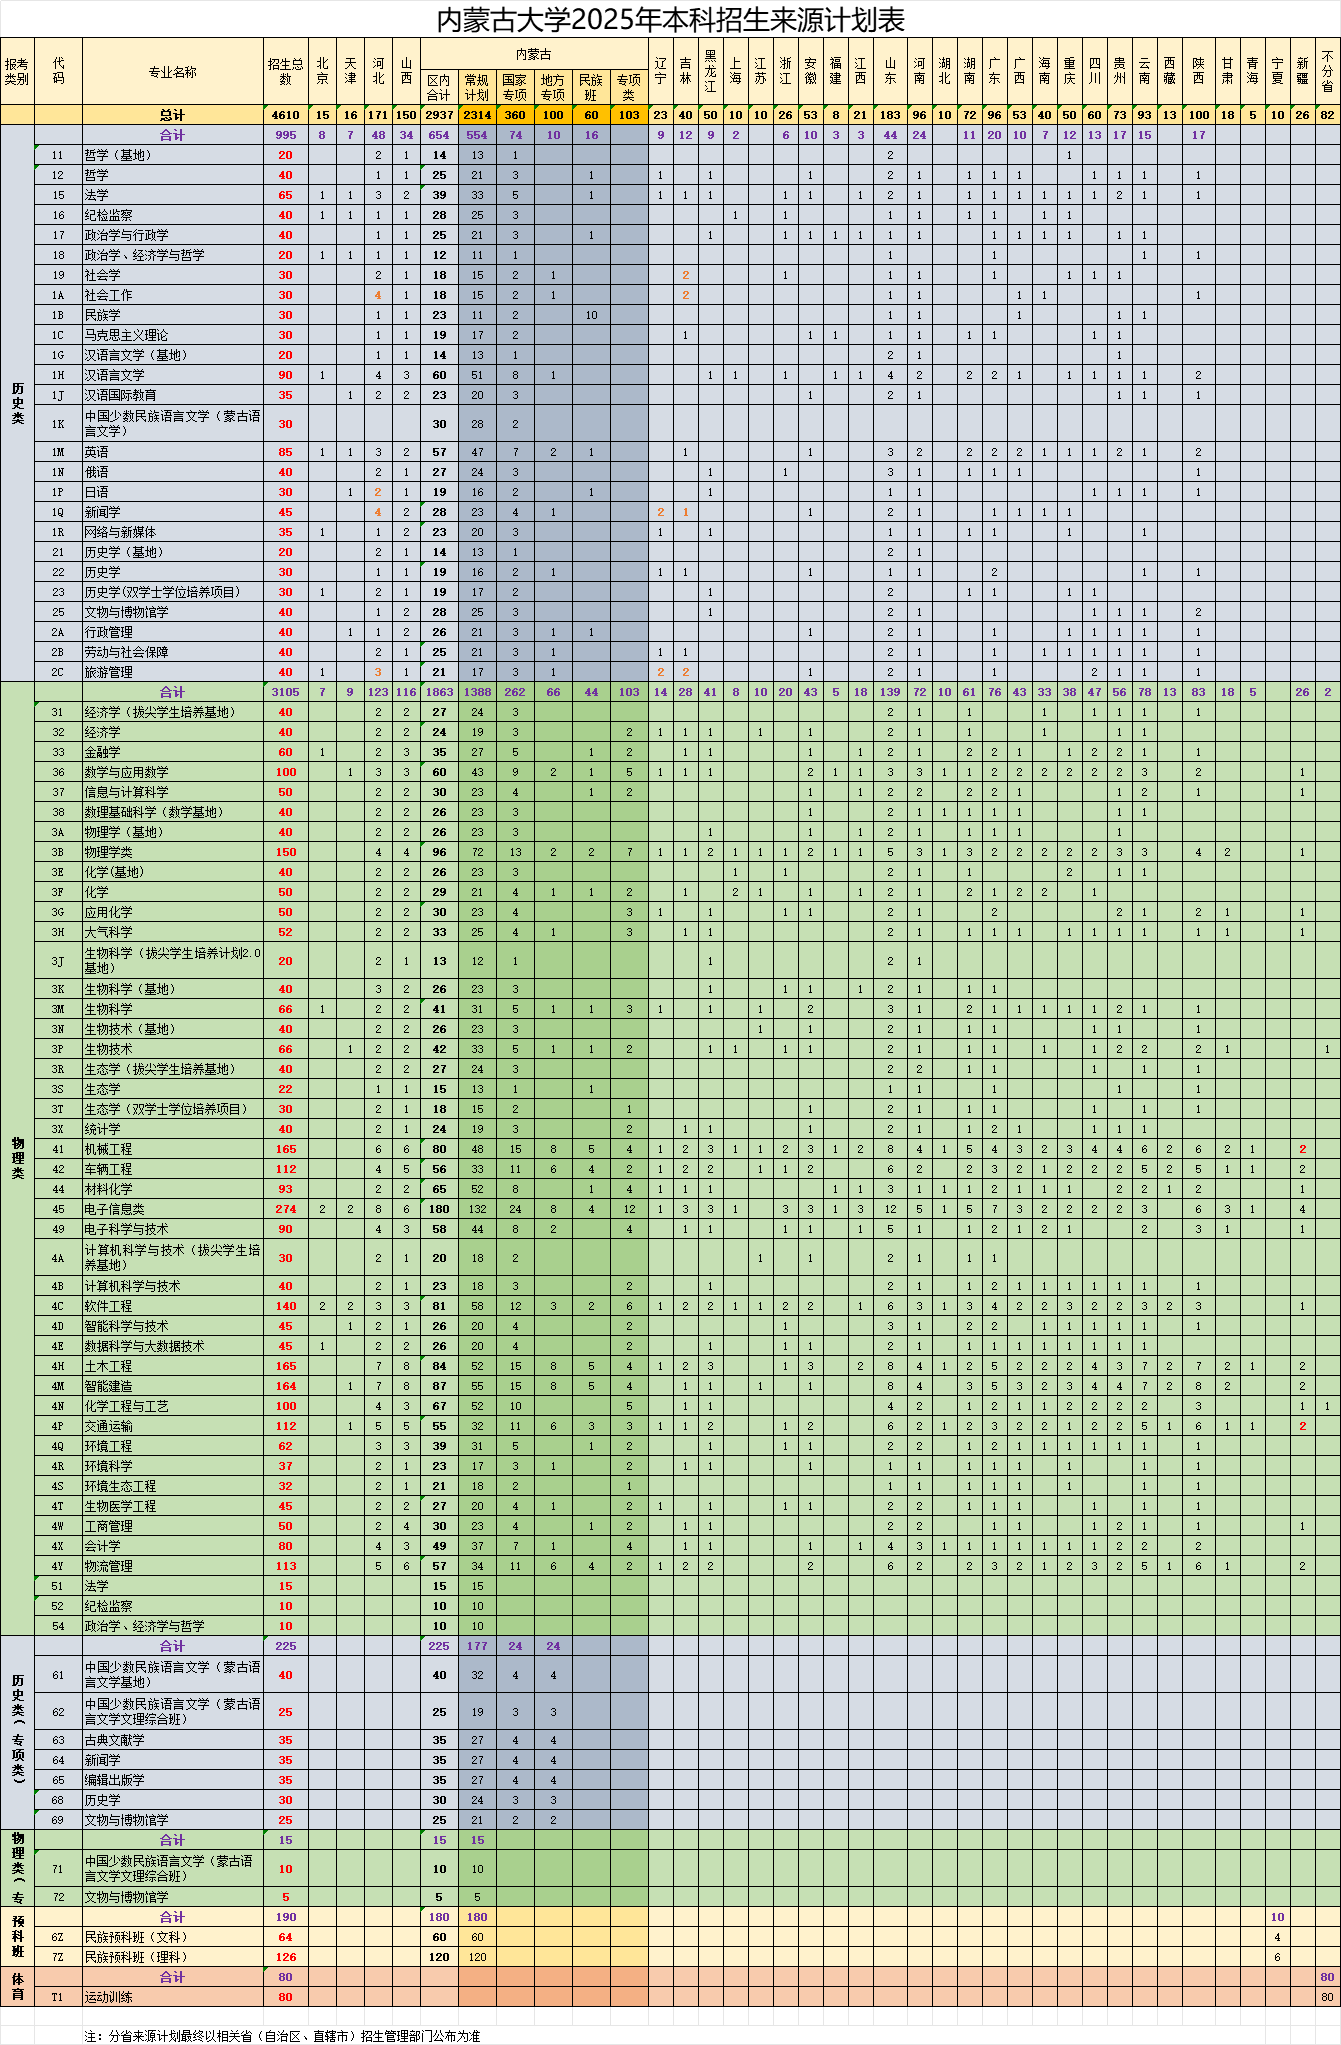The height and width of the screenshot is (2045, 1341).
Task: Click the 网络与新媒体 major cell
Action: pos(173,532)
